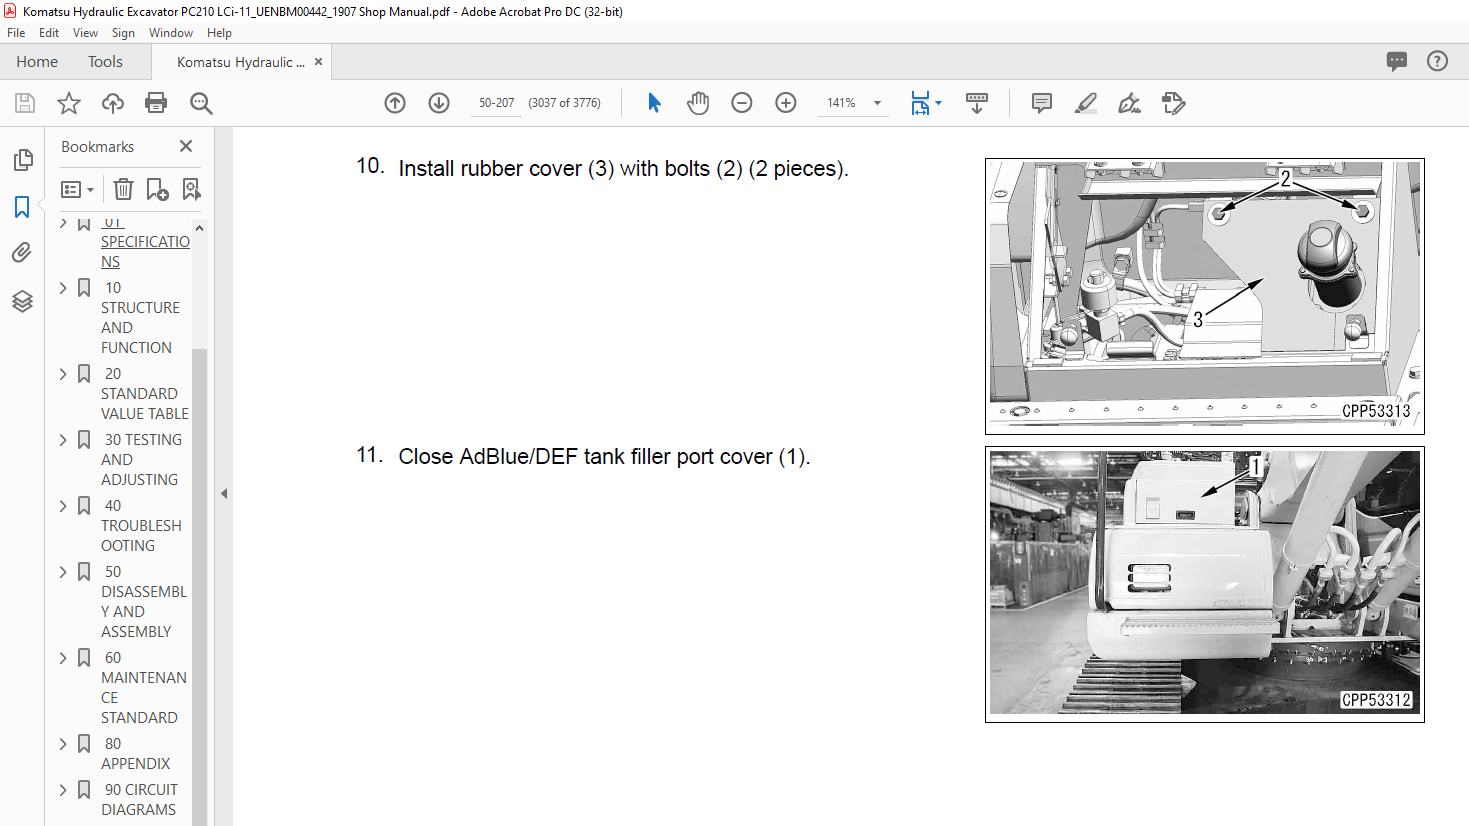The width and height of the screenshot is (1469, 826).
Task: Expand the 20 Standard Value Table bookmark
Action: click(x=63, y=374)
